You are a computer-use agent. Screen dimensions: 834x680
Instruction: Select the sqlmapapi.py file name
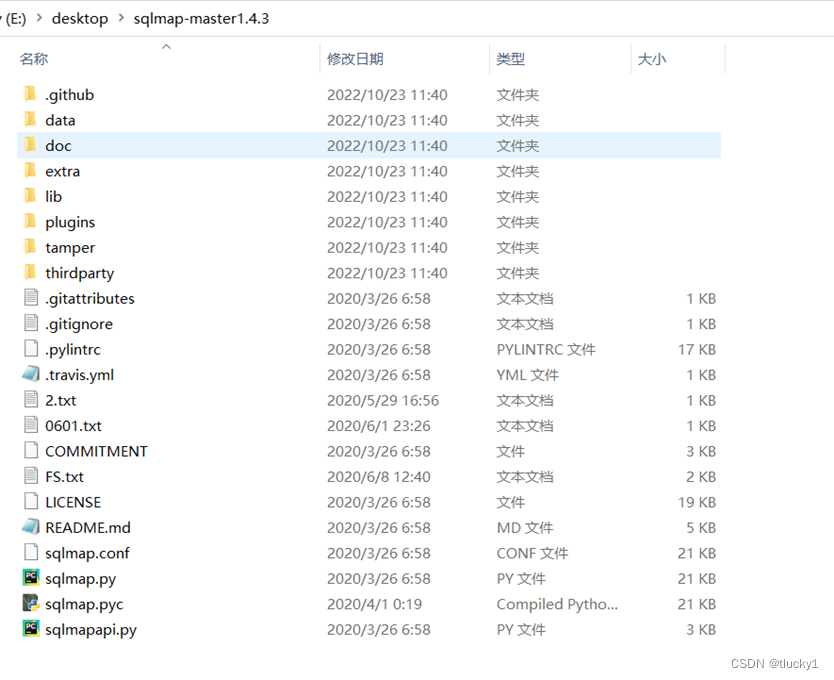coord(91,631)
